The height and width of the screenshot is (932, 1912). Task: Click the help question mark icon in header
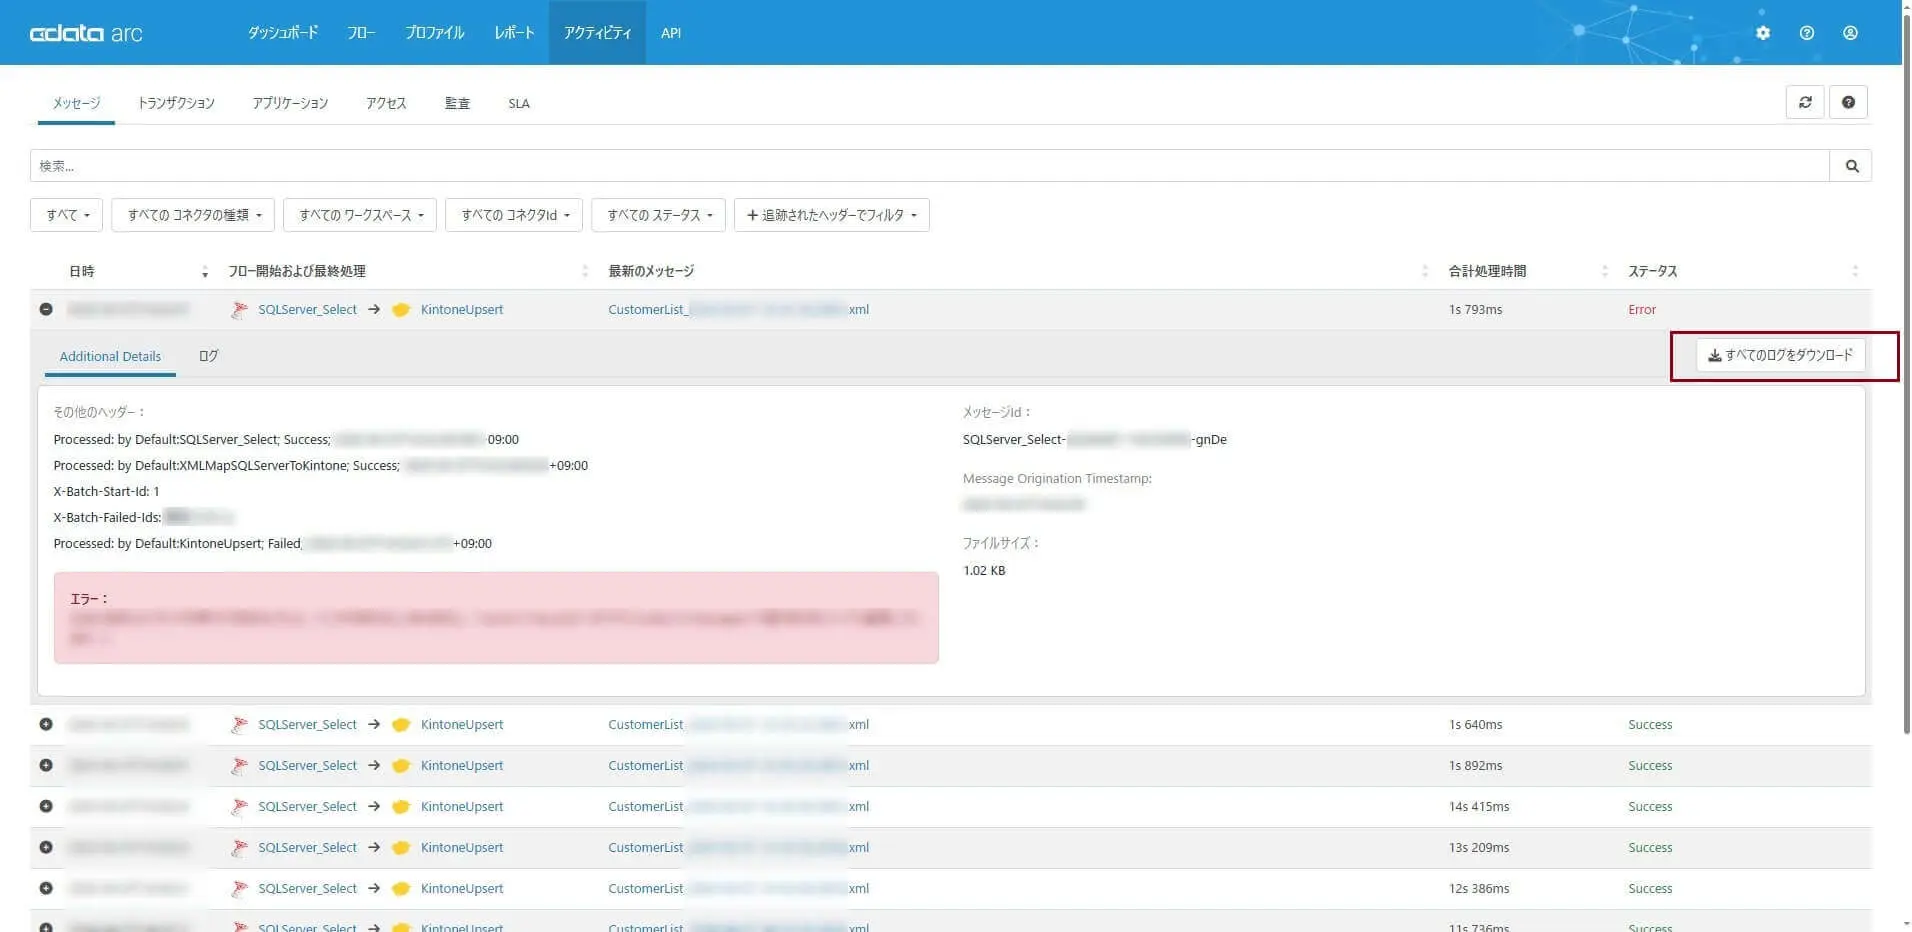point(1806,33)
